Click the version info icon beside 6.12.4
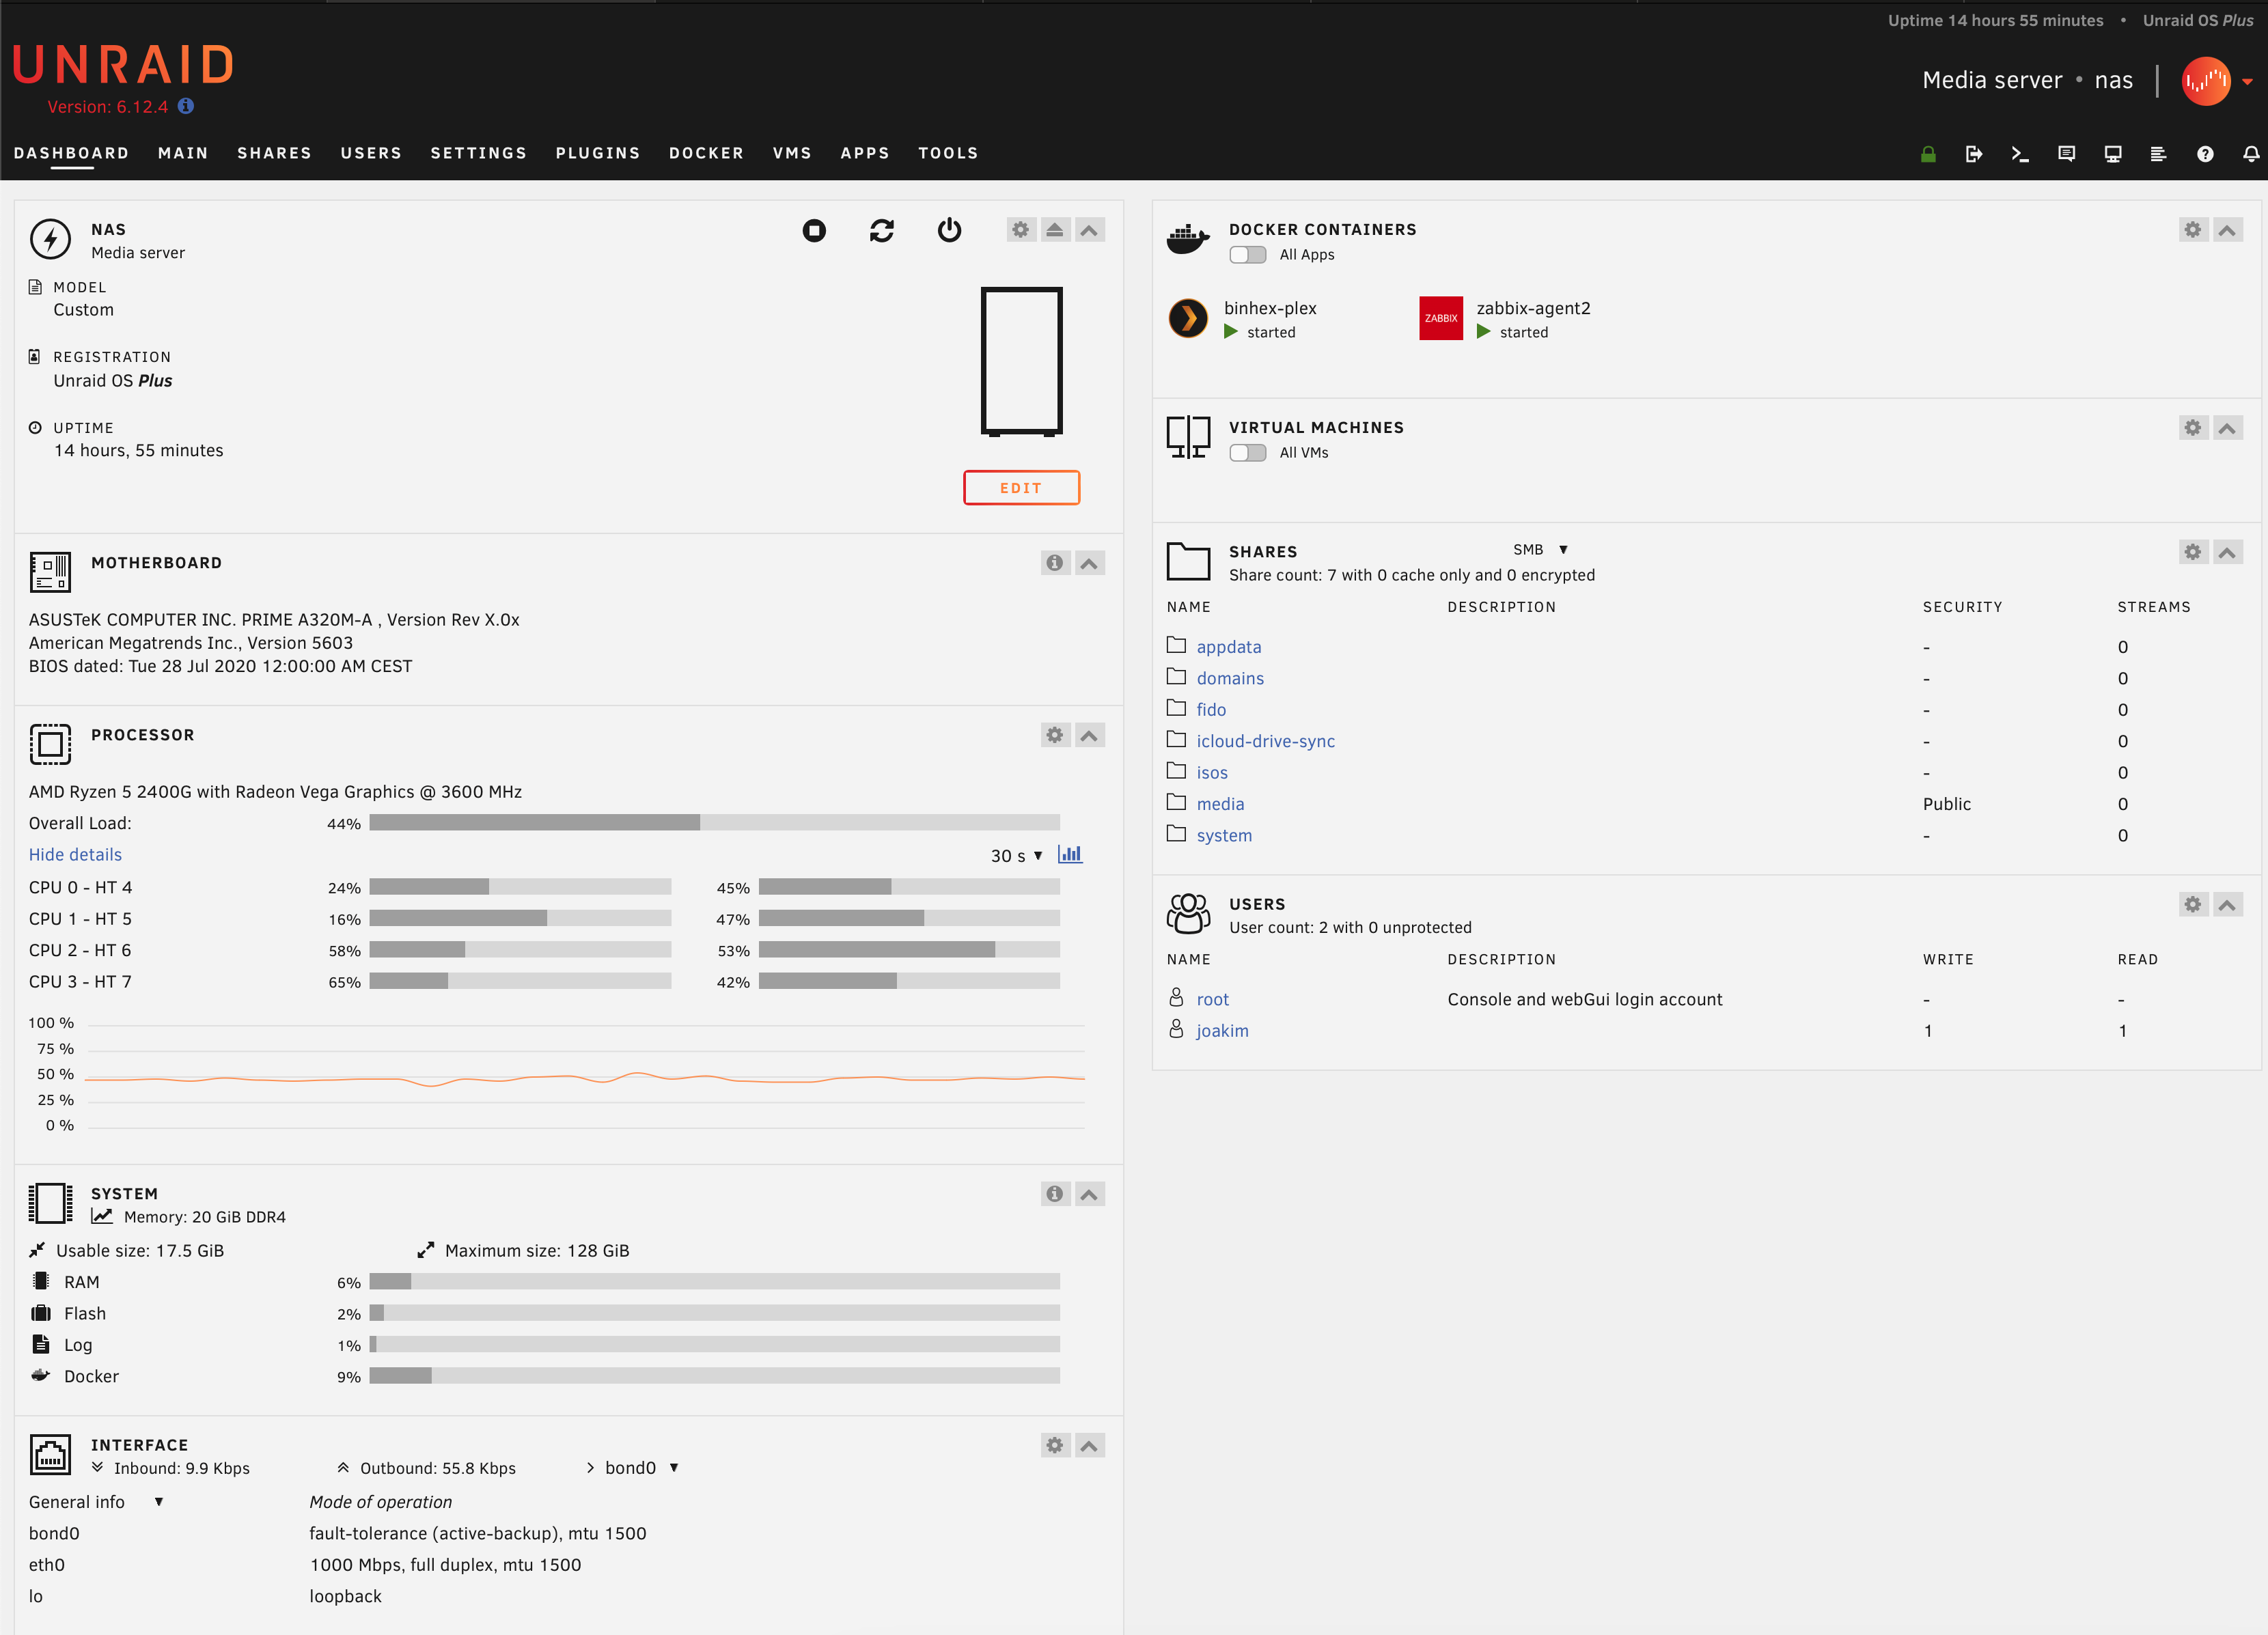The image size is (2268, 1635). [x=186, y=106]
